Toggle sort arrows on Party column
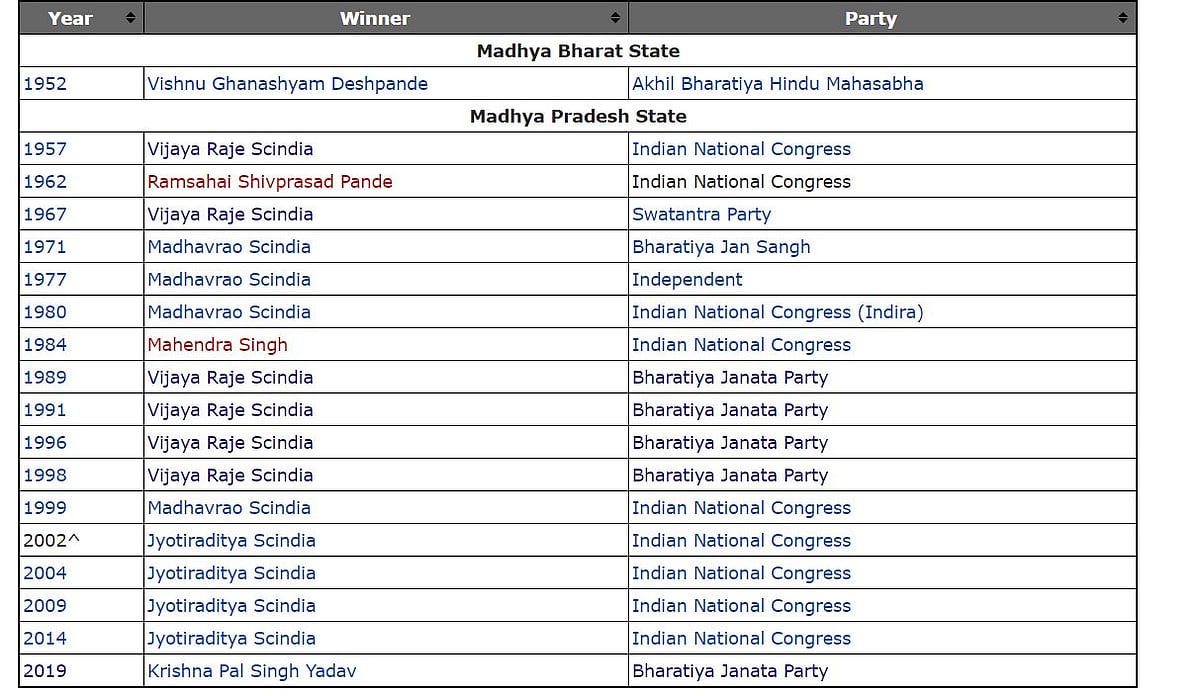The width and height of the screenshot is (1200, 696). click(x=1123, y=18)
